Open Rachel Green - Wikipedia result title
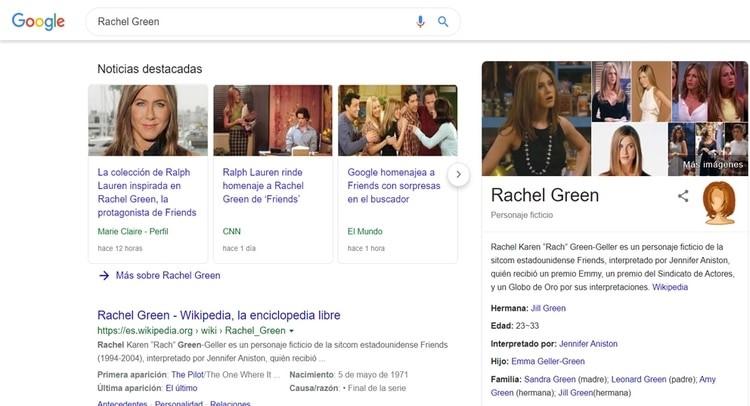Image resolution: width=750 pixels, height=406 pixels. [219, 315]
